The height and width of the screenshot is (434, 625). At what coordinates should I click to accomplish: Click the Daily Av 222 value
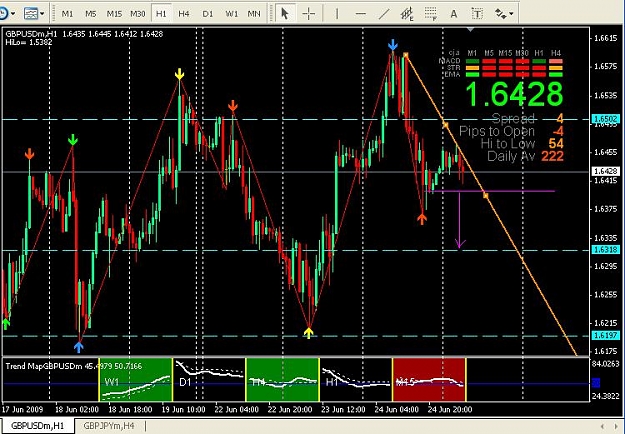552,156
